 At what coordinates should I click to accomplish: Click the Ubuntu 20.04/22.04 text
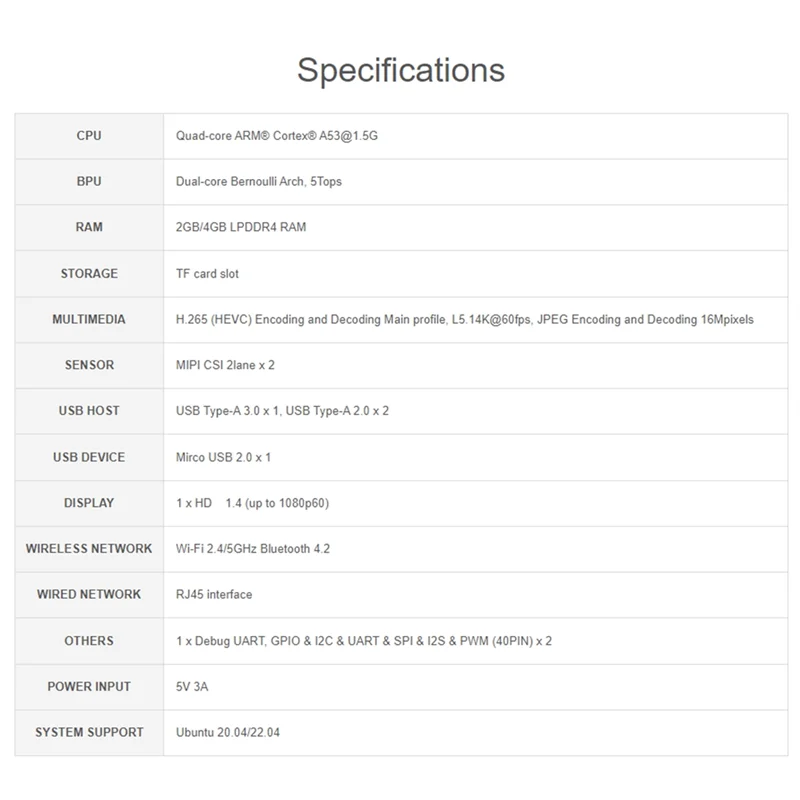tap(230, 732)
